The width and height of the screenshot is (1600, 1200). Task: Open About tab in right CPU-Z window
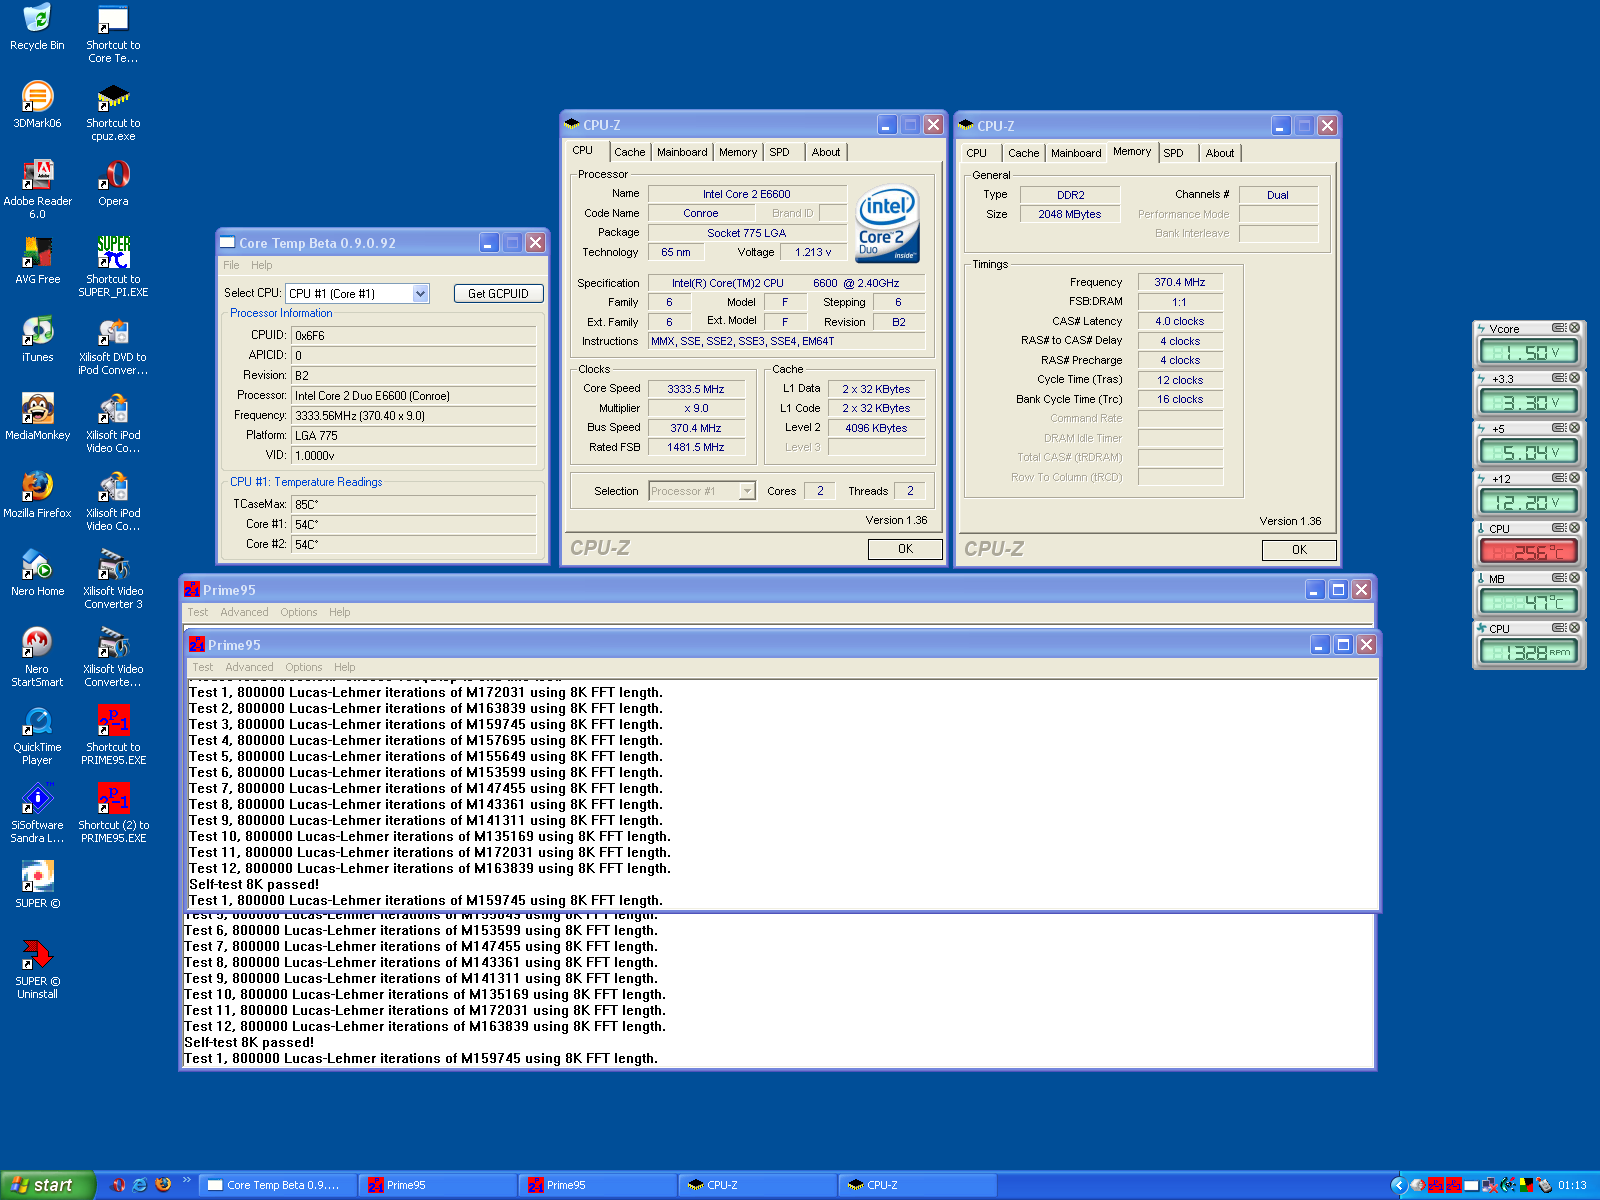click(1219, 153)
